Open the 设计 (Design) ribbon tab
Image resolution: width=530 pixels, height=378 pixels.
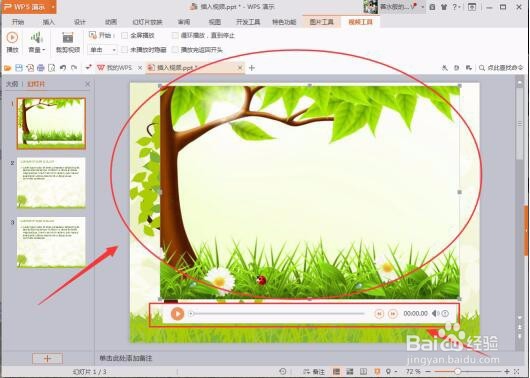tap(79, 22)
